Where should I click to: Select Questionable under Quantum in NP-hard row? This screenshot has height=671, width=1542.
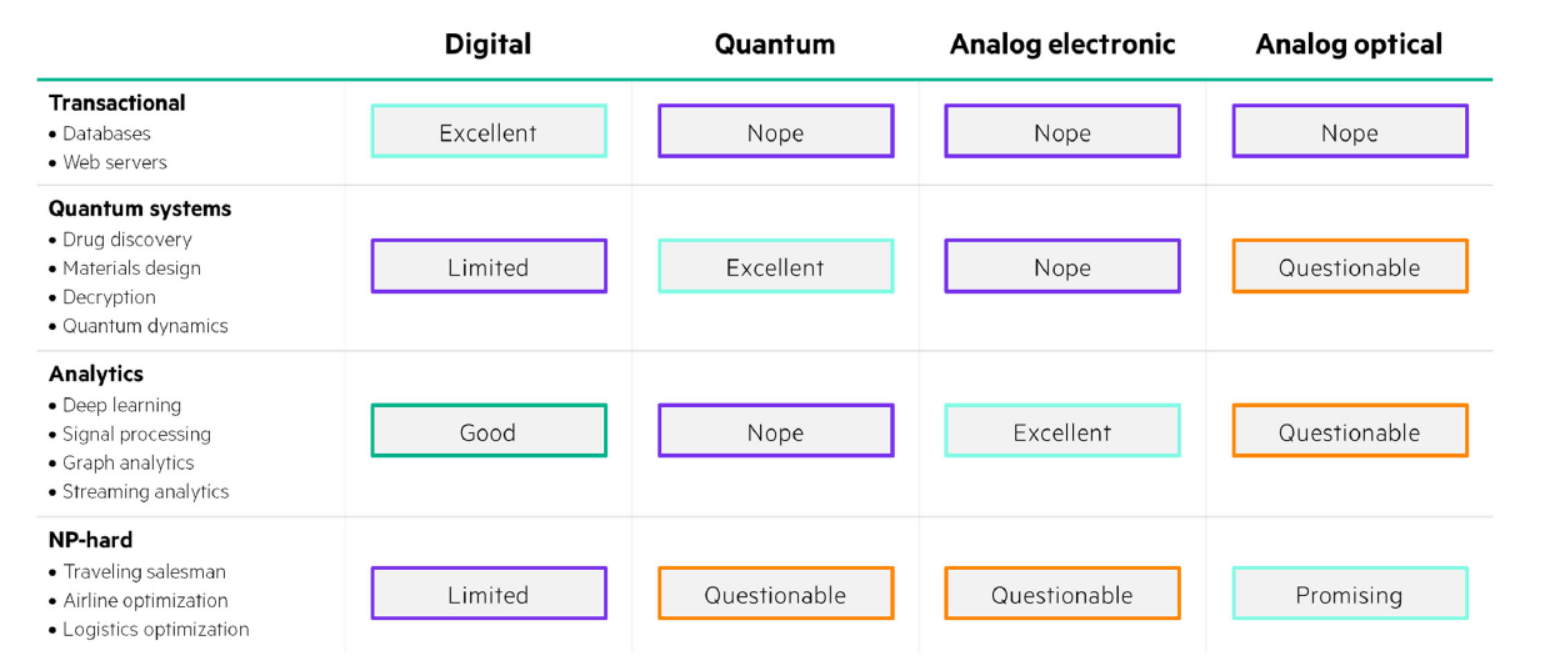[775, 593]
